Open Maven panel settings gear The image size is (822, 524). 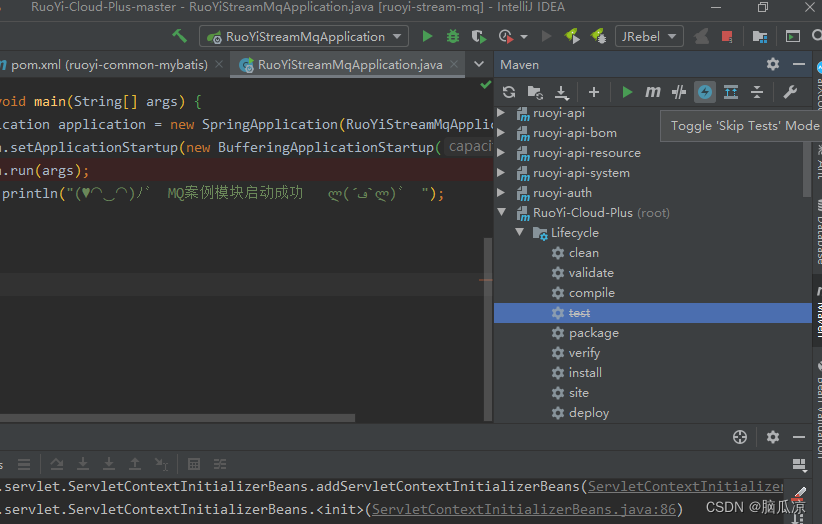[x=773, y=64]
